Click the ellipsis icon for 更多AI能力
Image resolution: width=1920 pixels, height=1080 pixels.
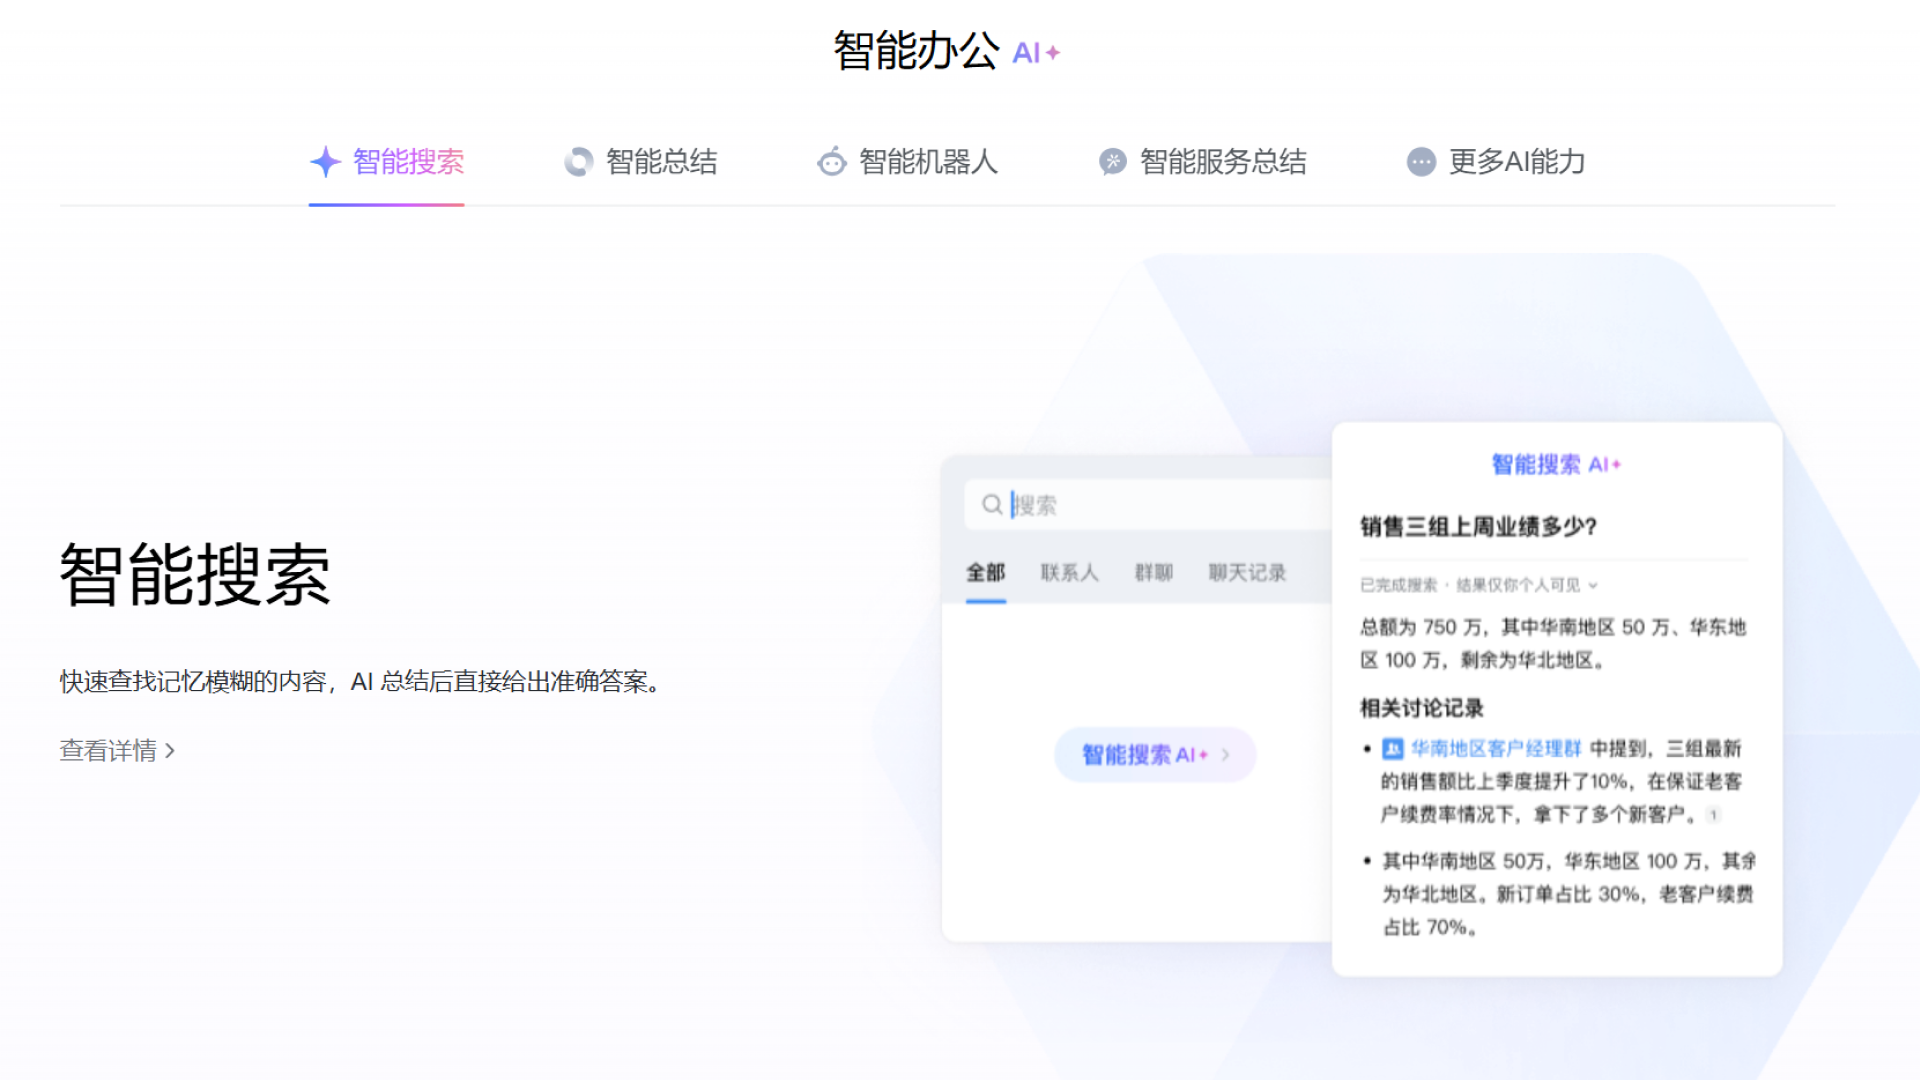click(x=1420, y=161)
